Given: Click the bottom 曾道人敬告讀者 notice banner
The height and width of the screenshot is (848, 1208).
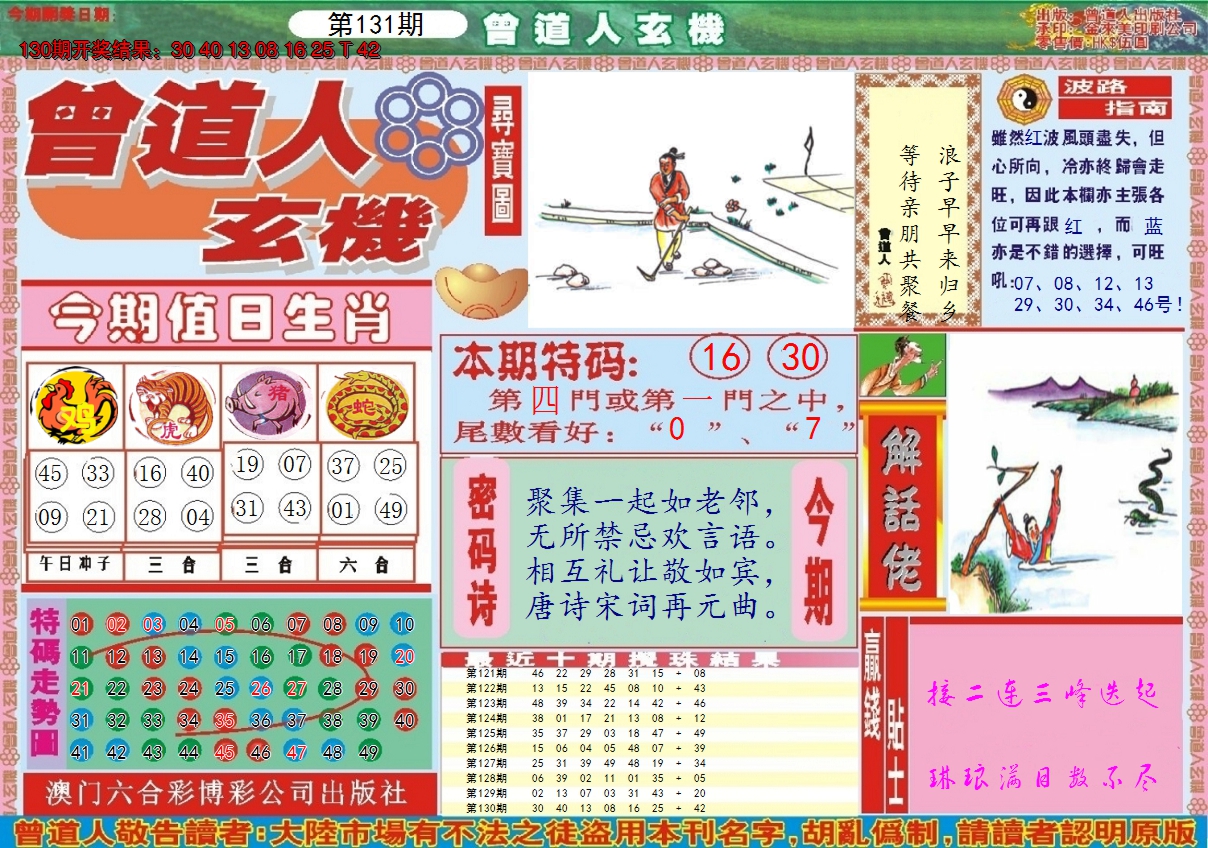Looking at the screenshot, I should tap(604, 832).
